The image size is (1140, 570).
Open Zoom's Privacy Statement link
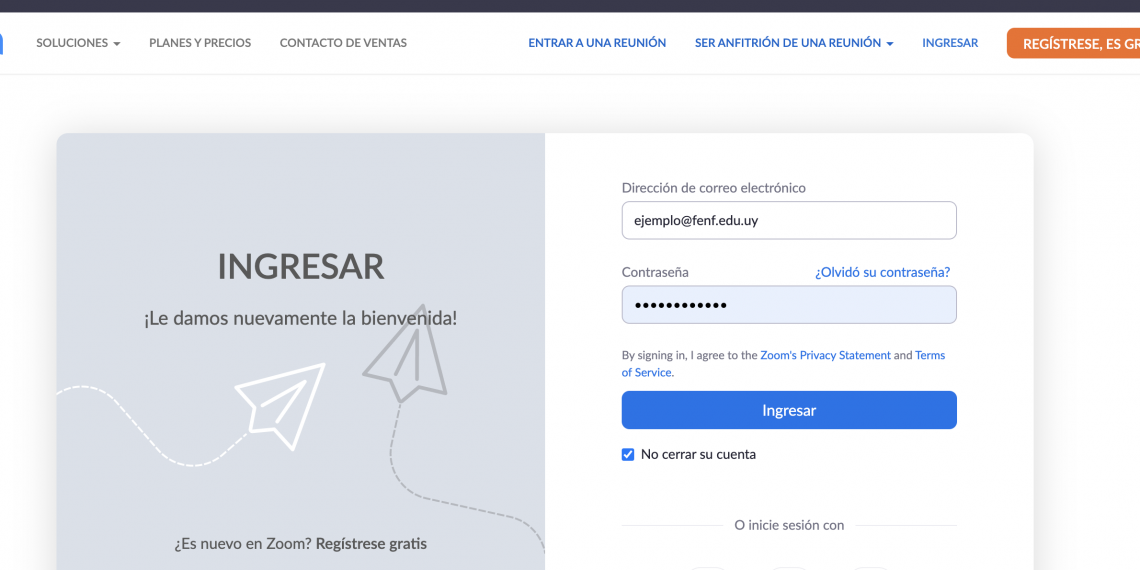click(x=825, y=356)
